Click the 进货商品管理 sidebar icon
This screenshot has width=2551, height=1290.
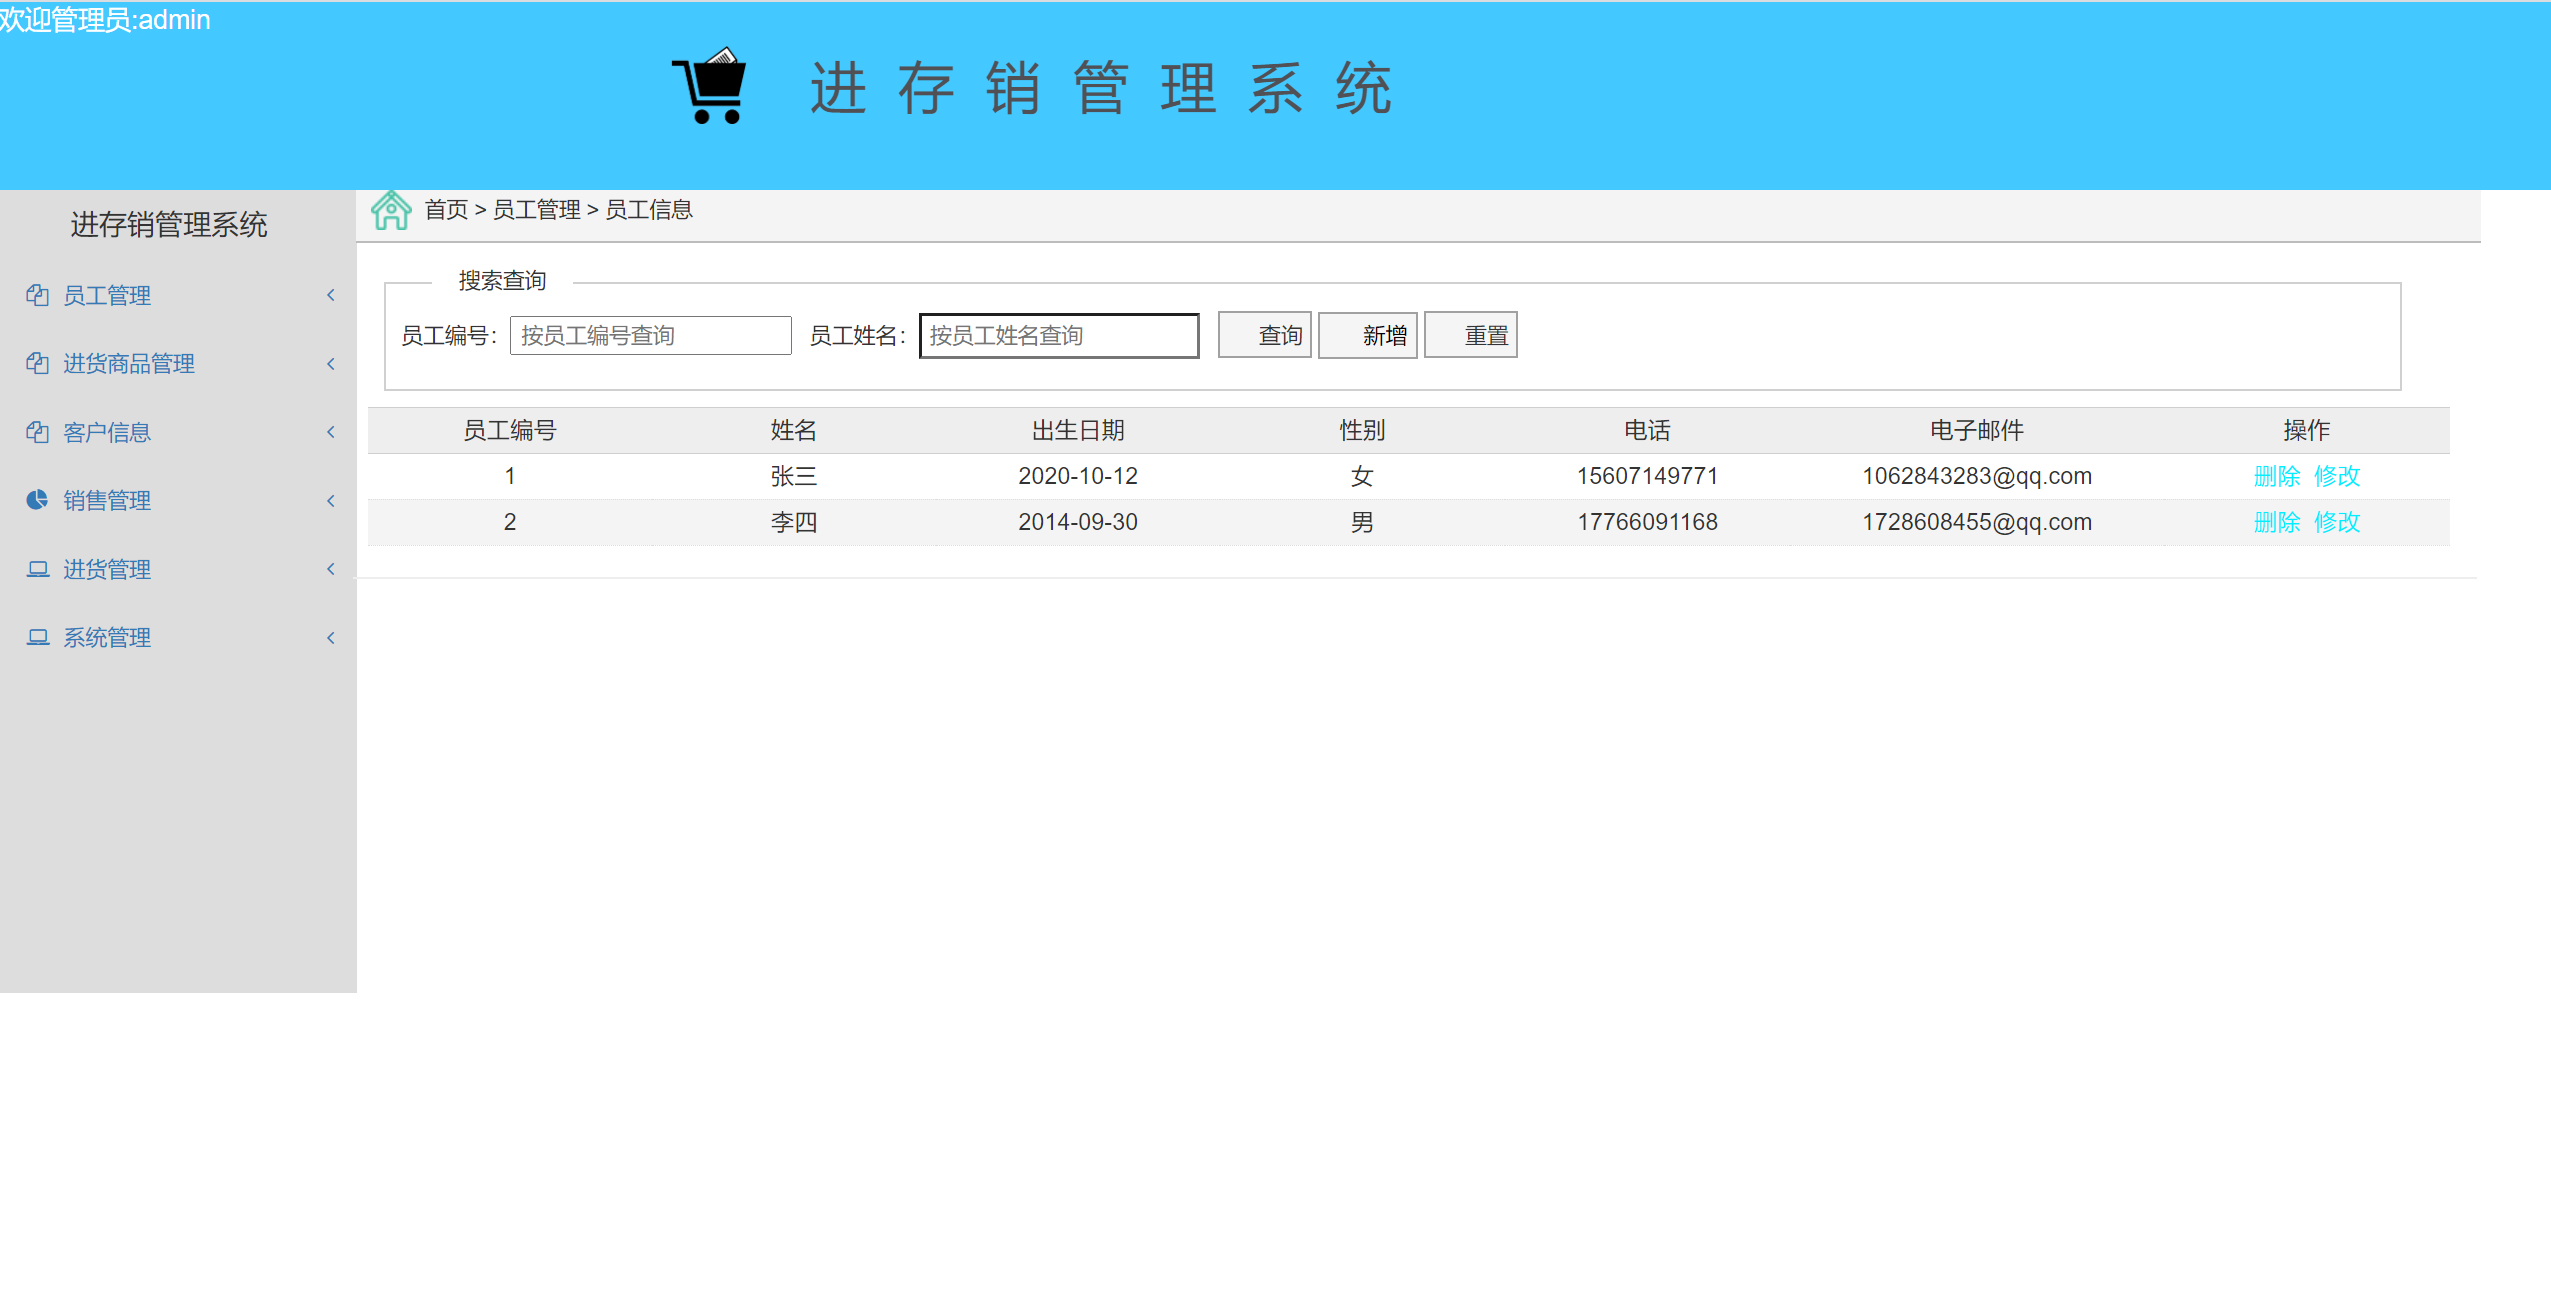click(37, 363)
